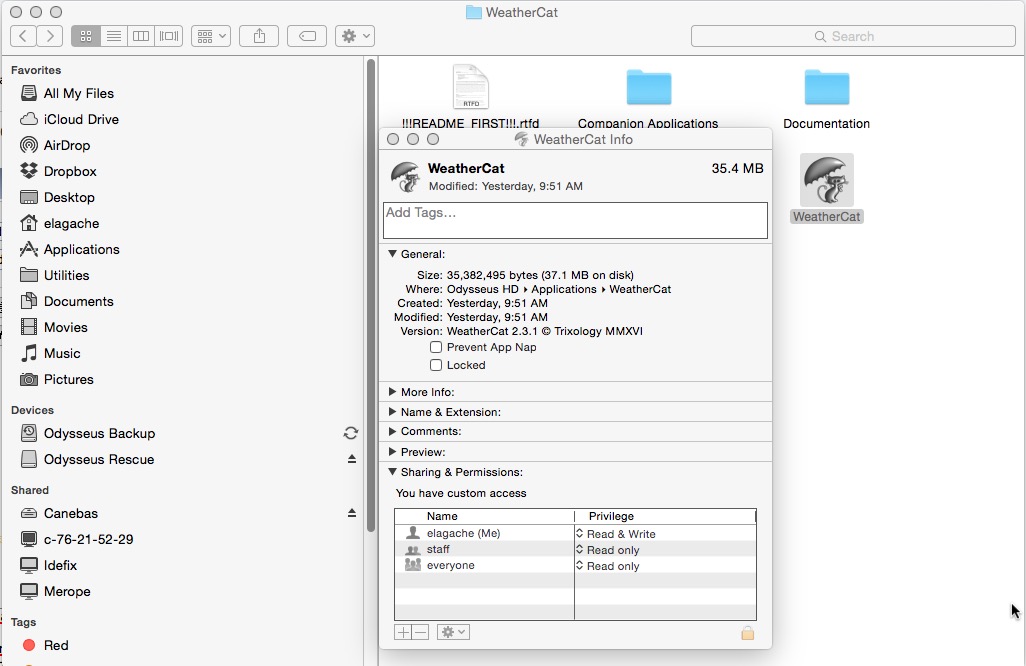
Task: Open iCloud Drive in sidebar
Action: [x=81, y=119]
